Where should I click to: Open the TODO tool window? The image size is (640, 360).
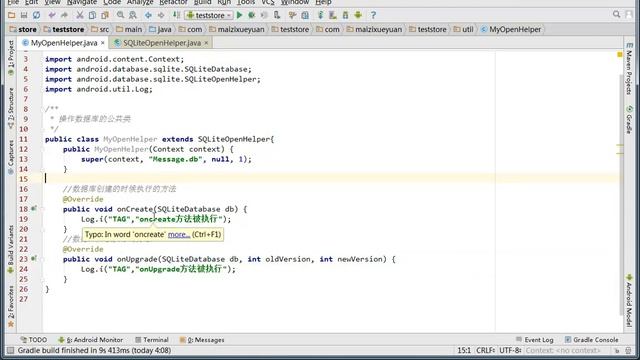[x=33, y=340]
